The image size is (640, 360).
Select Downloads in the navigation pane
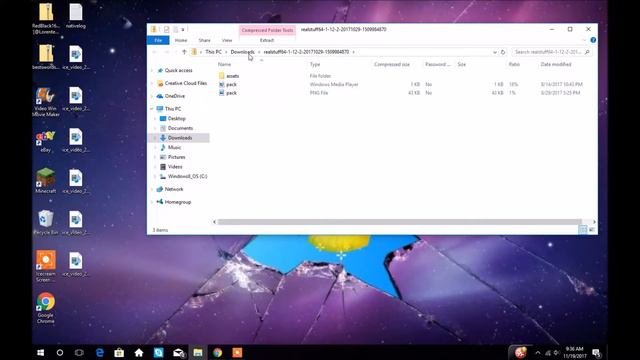[x=180, y=138]
